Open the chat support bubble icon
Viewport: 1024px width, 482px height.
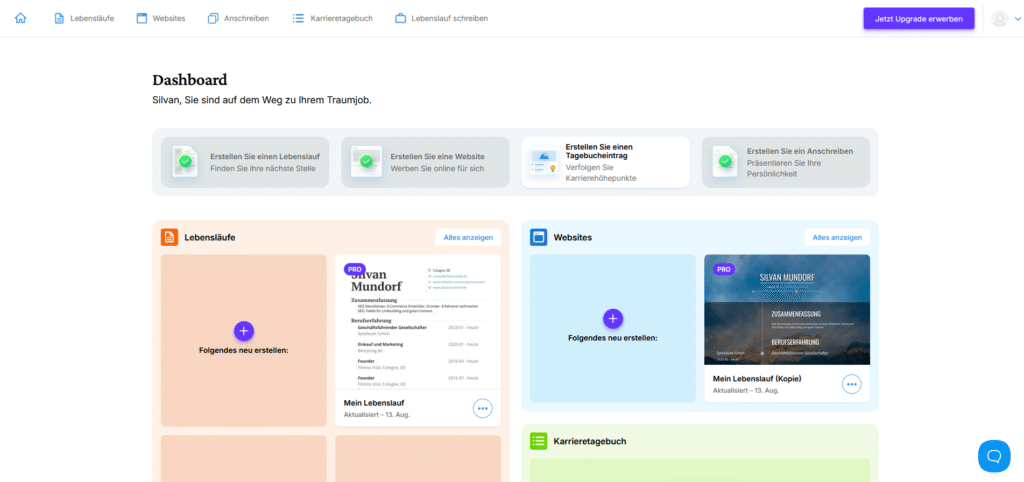click(x=993, y=456)
